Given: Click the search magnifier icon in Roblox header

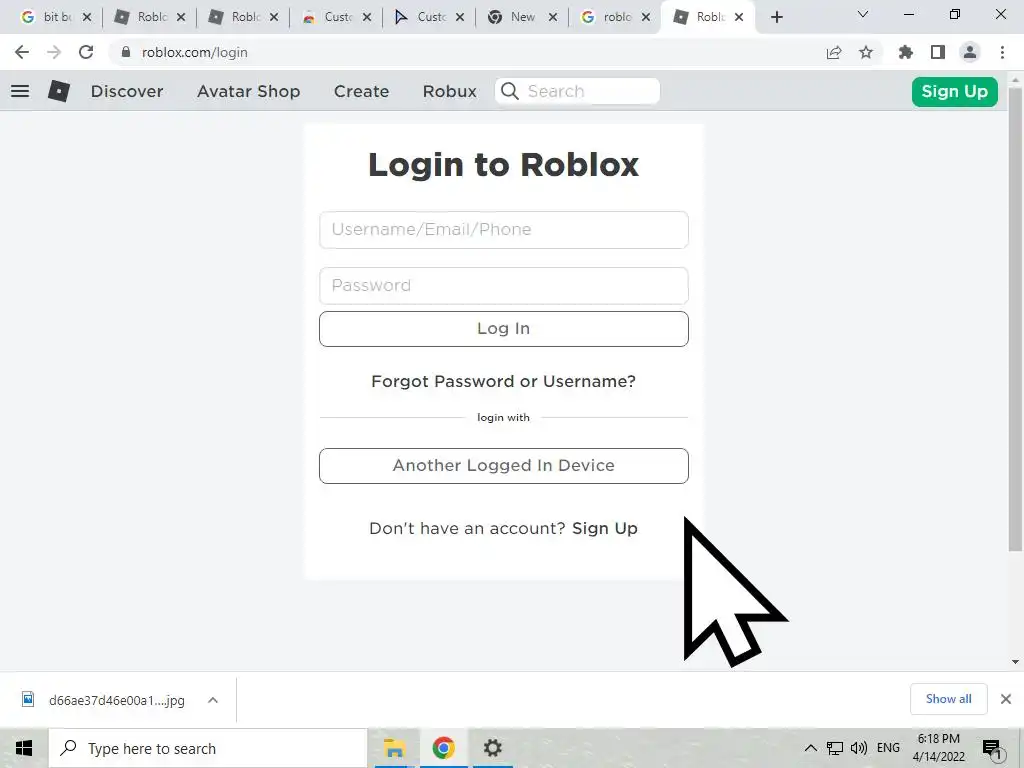Looking at the screenshot, I should click(509, 91).
